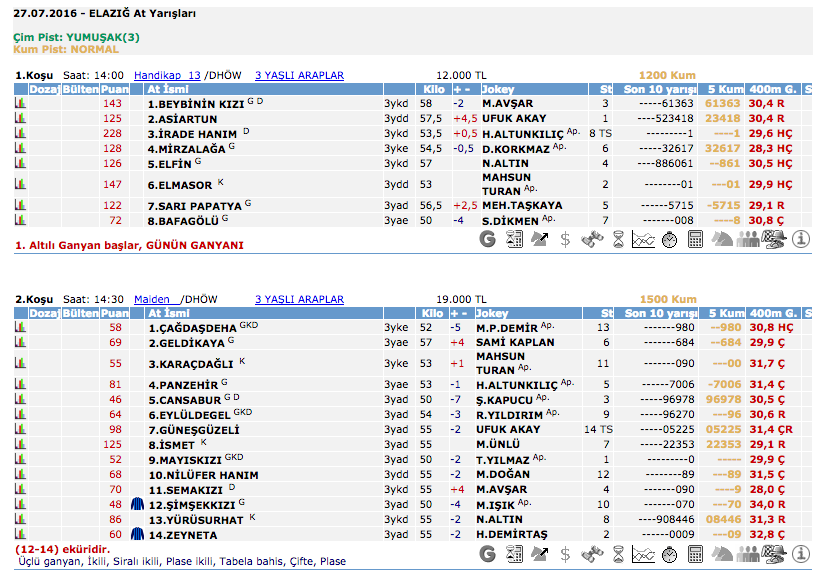Click the G icon under race 1
Viewport: 832px width, 588px height.
coord(488,239)
